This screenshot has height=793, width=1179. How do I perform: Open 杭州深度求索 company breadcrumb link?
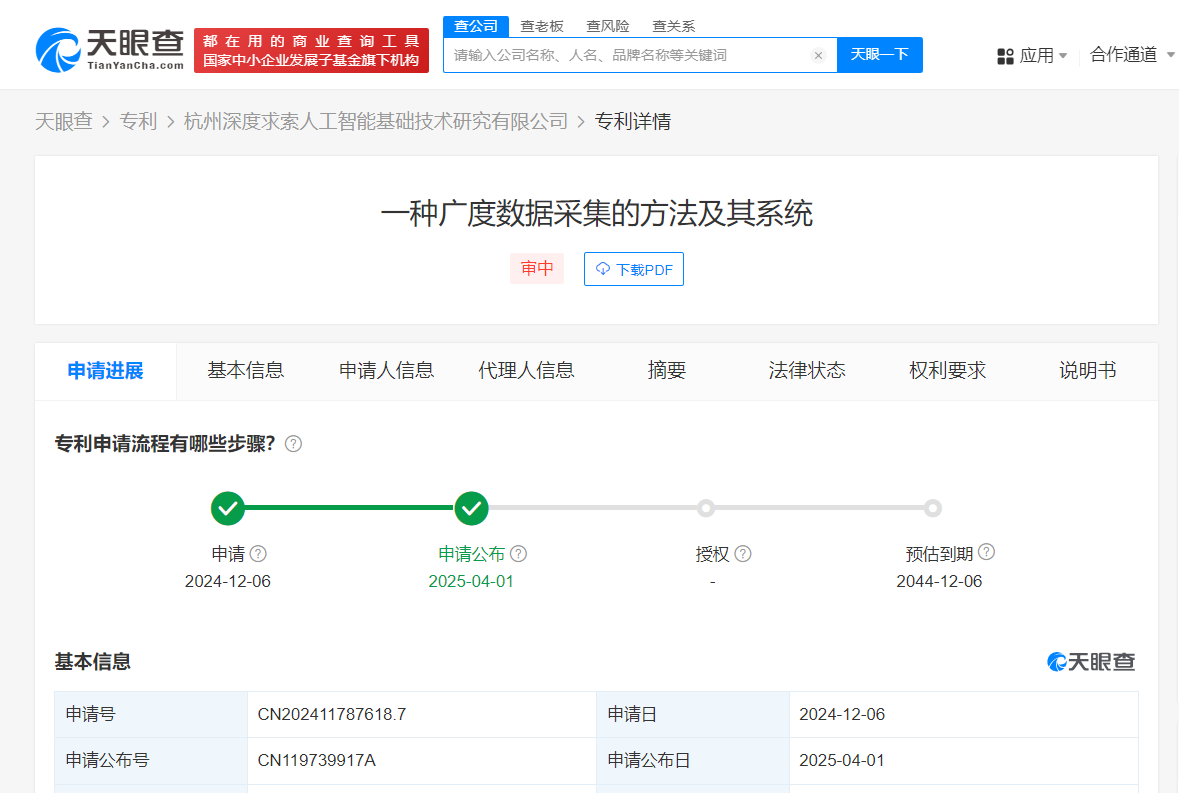pos(376,122)
